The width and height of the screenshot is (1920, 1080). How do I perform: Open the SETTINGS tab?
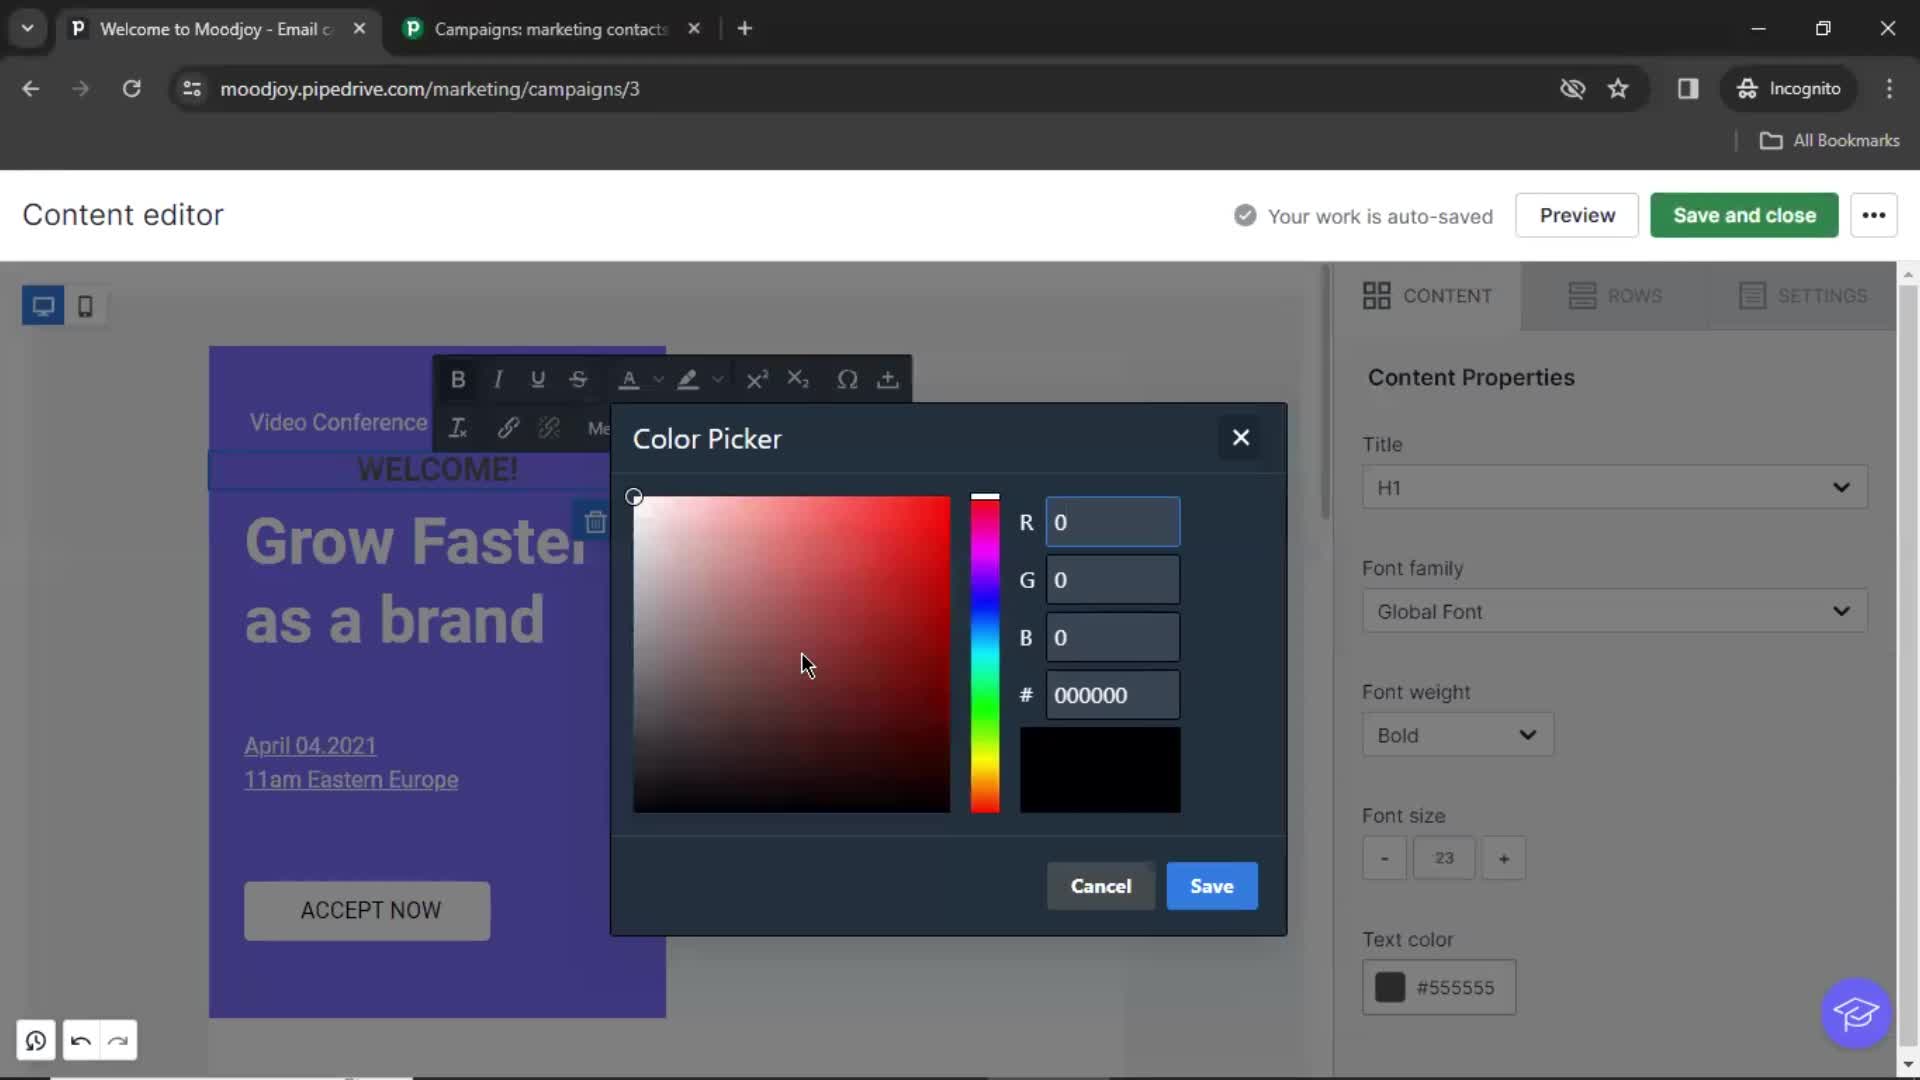pos(1803,296)
